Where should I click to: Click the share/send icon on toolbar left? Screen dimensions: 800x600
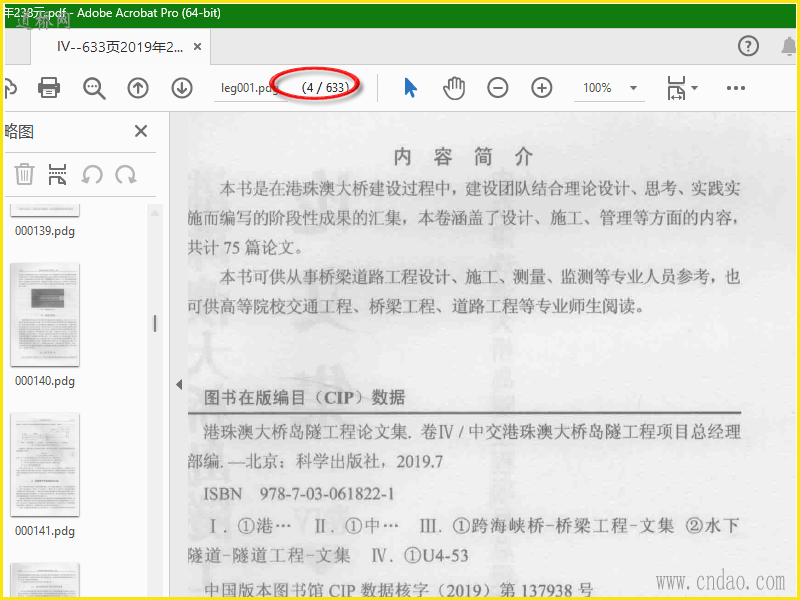coord(10,88)
